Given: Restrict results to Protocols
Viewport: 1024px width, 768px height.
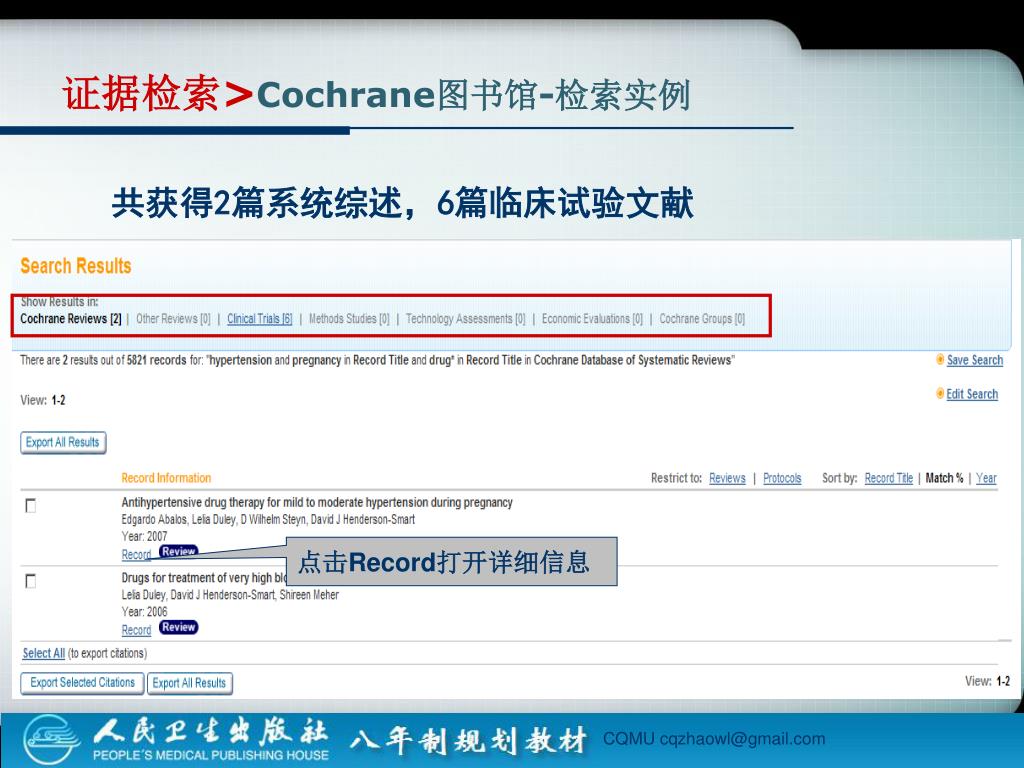Looking at the screenshot, I should coord(782,478).
